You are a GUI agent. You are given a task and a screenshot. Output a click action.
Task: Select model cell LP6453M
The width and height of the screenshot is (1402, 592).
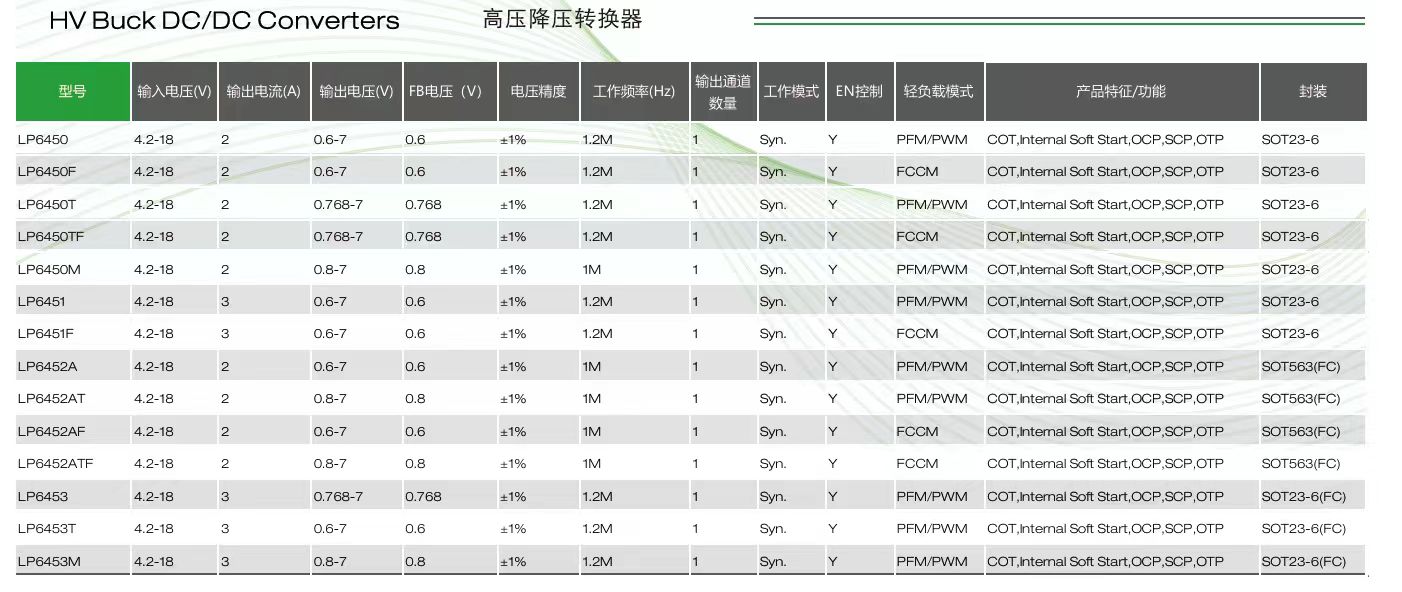pos(49,562)
